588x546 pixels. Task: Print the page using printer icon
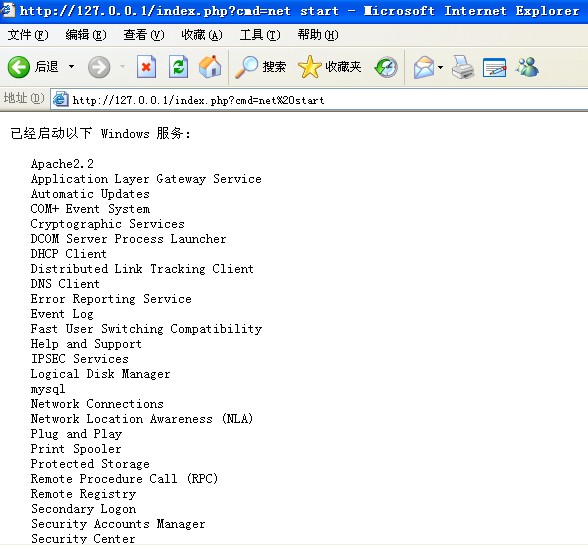(x=463, y=67)
